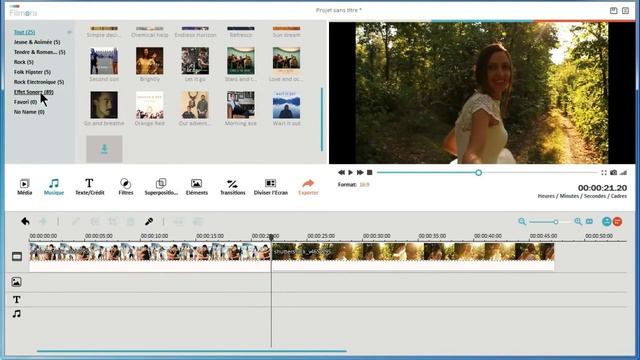Select the first video clip on timeline
Screen dimensions: 640x360
pos(149,256)
